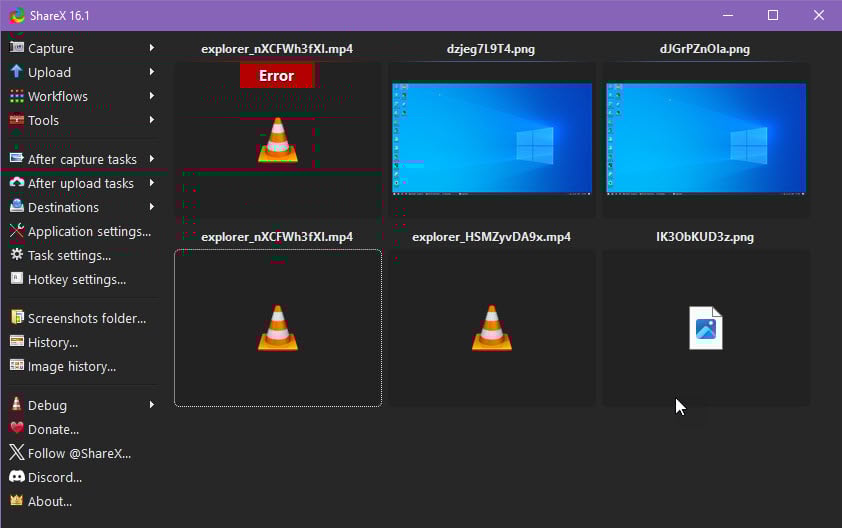This screenshot has width=842, height=528.
Task: Select the highlighted explorer_nXCFWh3fXI.mp4 thumbnail
Action: pyautogui.click(x=278, y=328)
